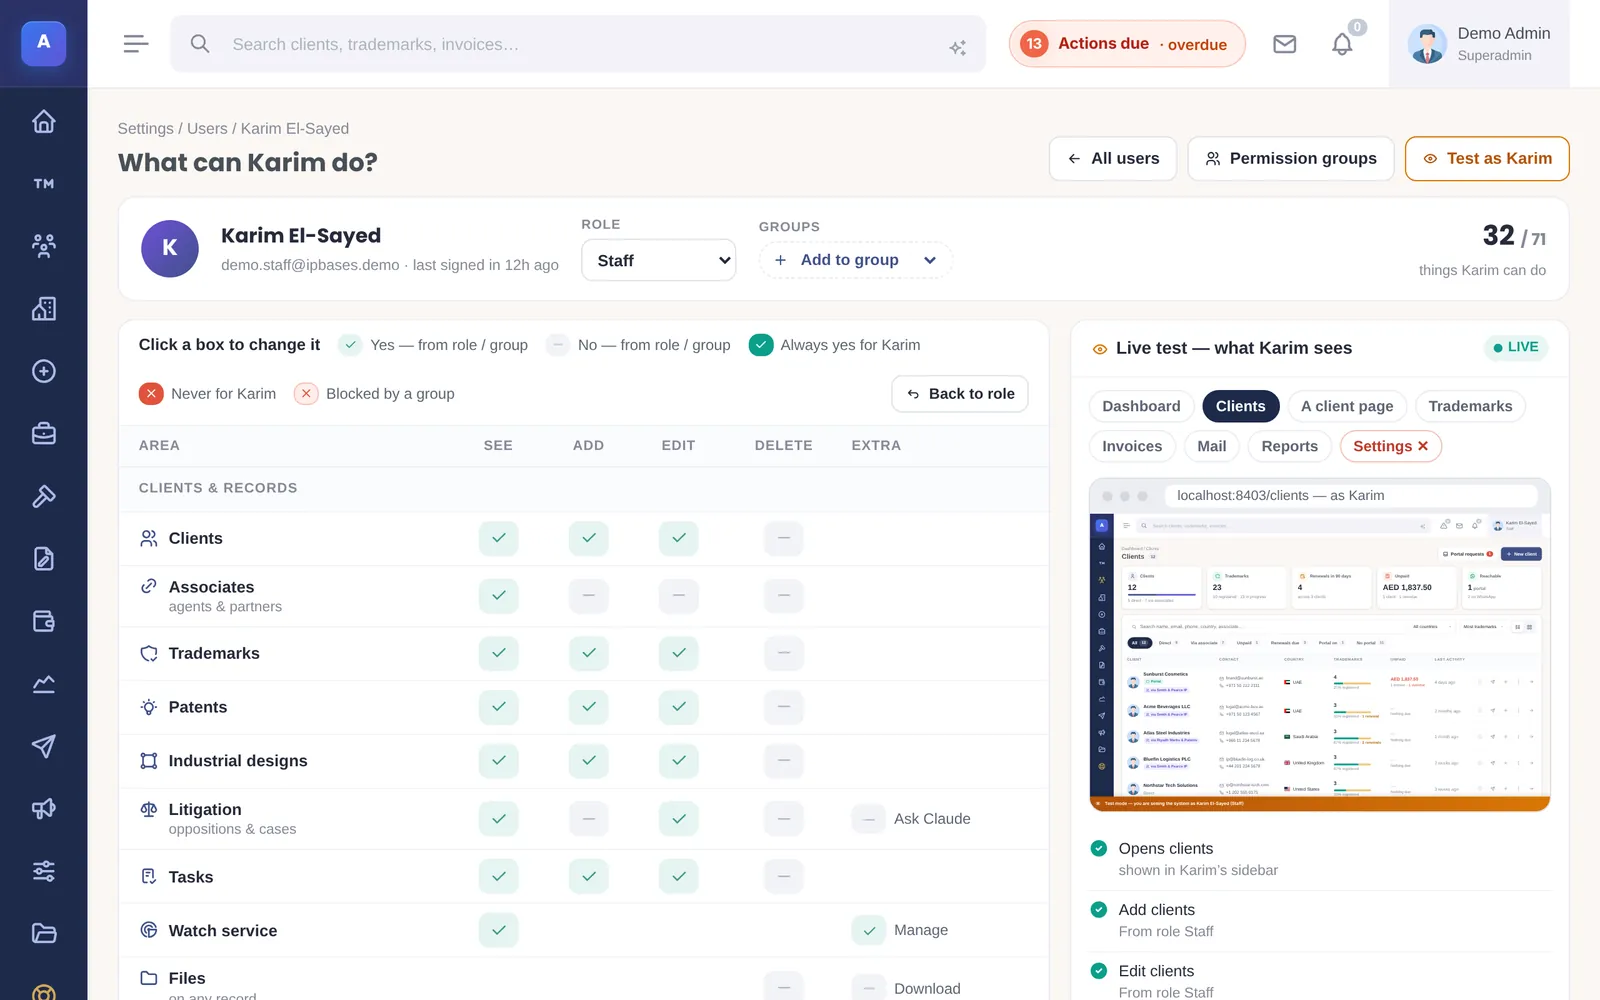Select the Invoices live test tab
This screenshot has height=1000, width=1600.
pyautogui.click(x=1132, y=446)
